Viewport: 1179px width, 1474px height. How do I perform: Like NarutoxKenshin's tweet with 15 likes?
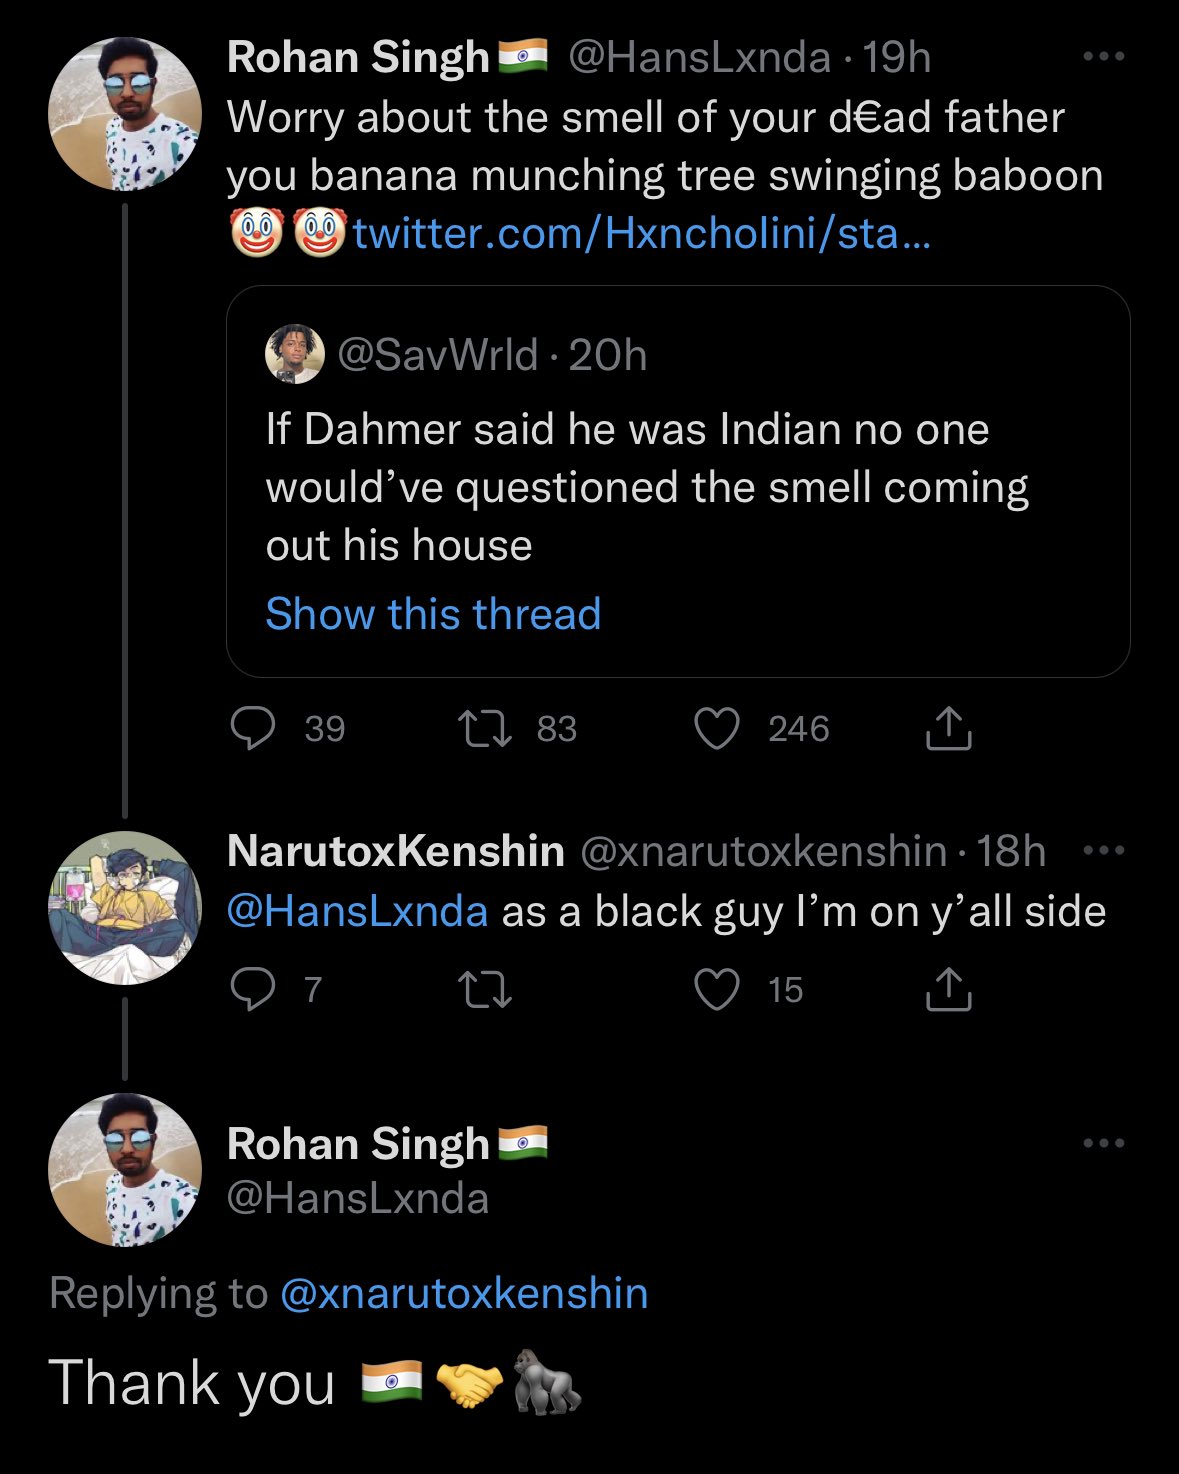[717, 990]
